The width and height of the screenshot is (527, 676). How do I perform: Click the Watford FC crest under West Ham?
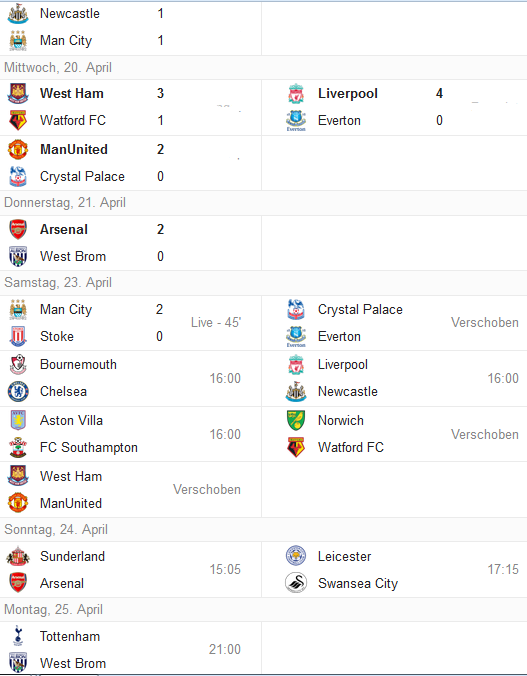18,120
